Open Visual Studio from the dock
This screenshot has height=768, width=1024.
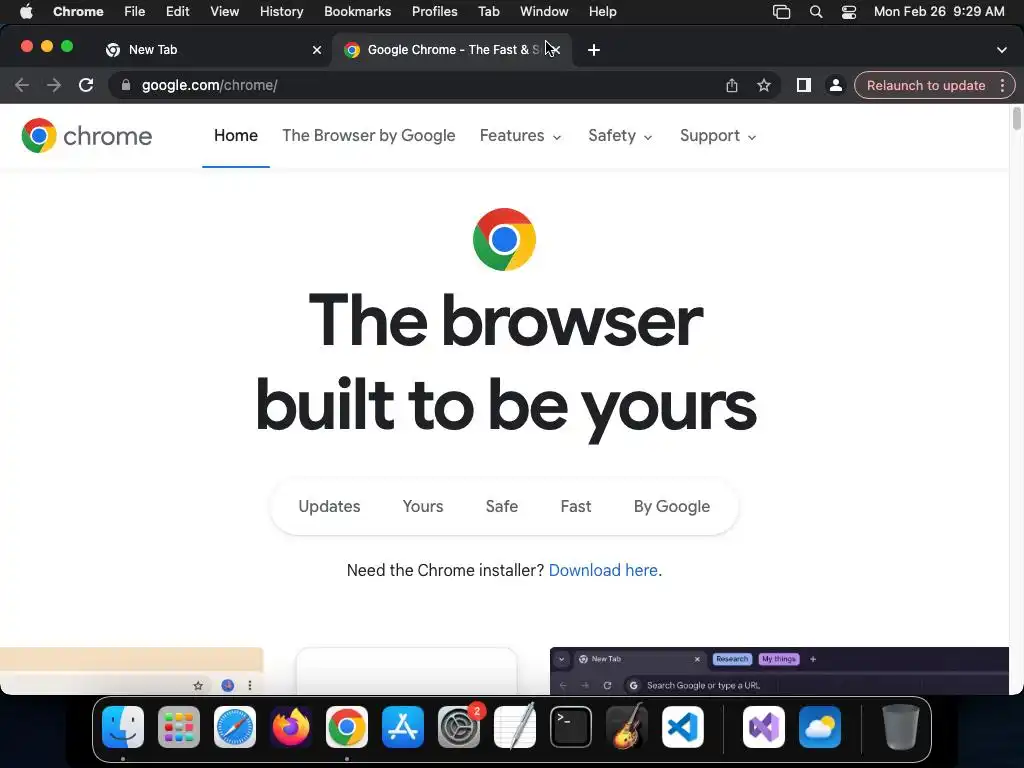click(764, 727)
